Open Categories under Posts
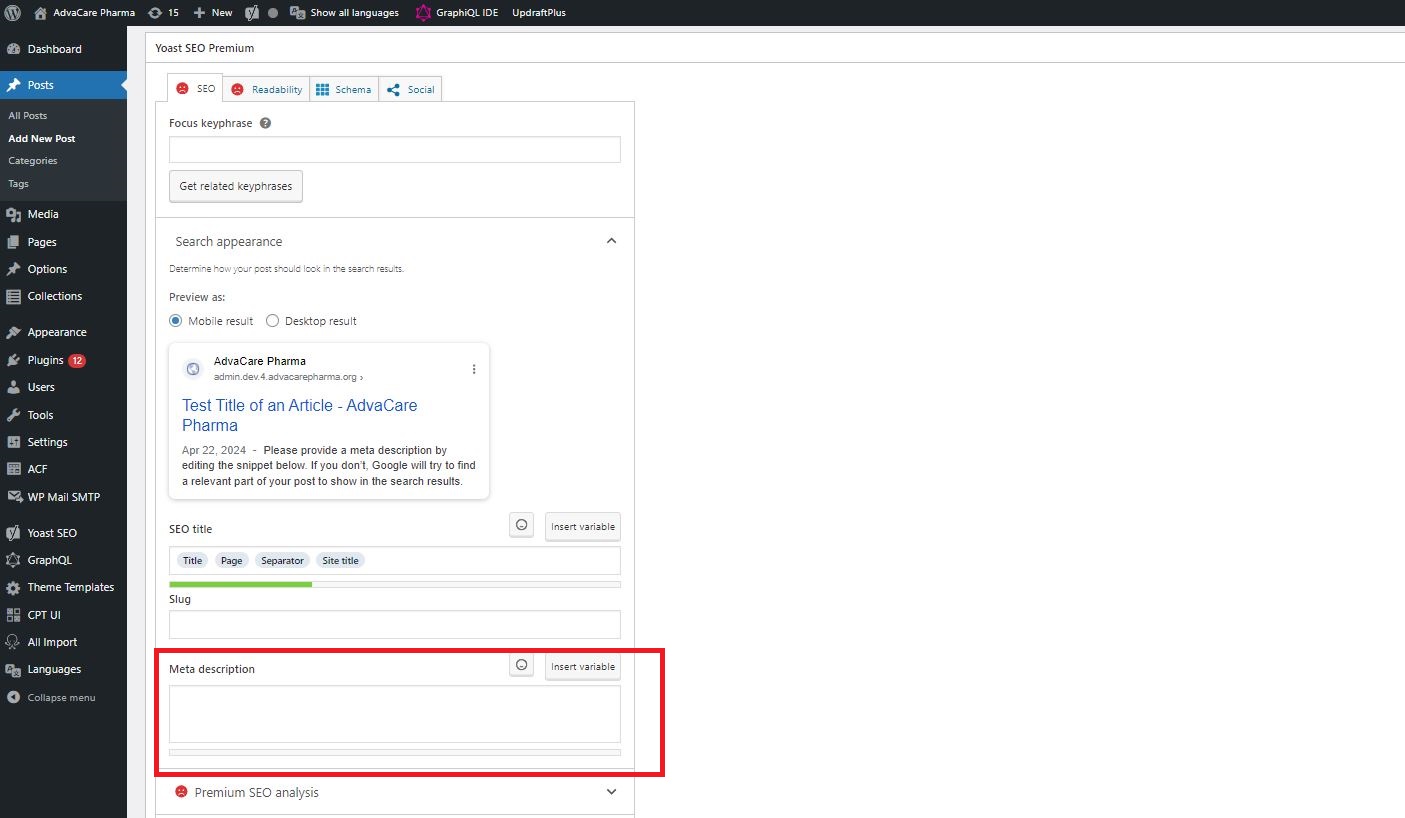The height and width of the screenshot is (818, 1405). click(x=33, y=161)
